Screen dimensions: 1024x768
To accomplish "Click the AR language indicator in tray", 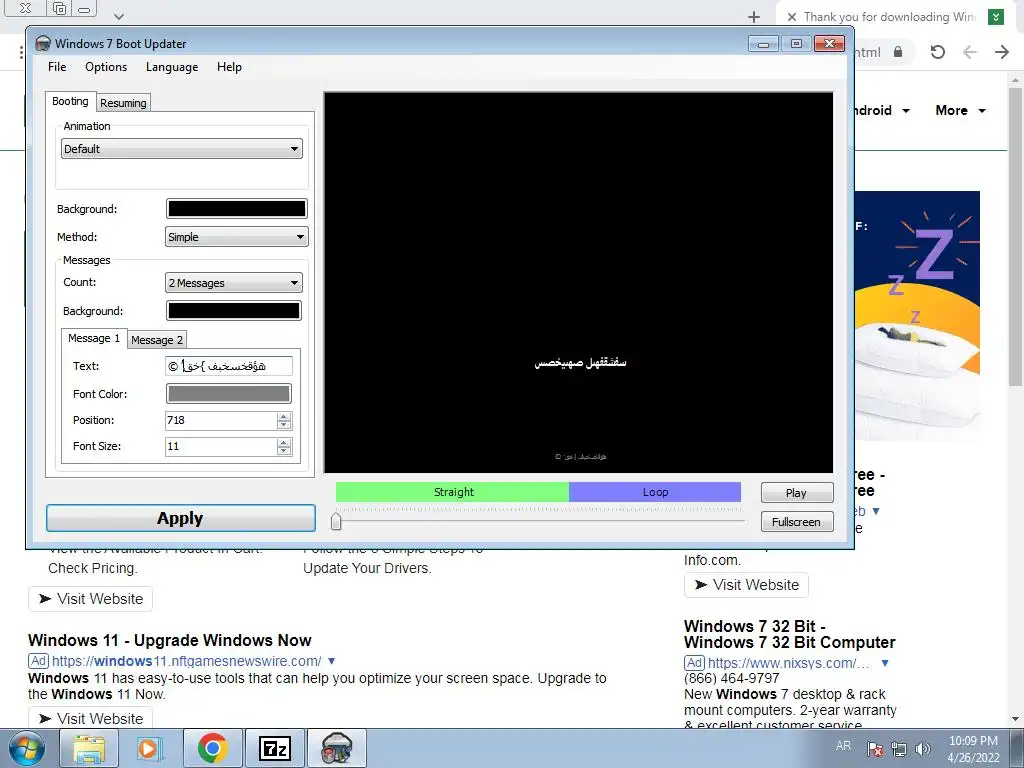I will coord(843,746).
